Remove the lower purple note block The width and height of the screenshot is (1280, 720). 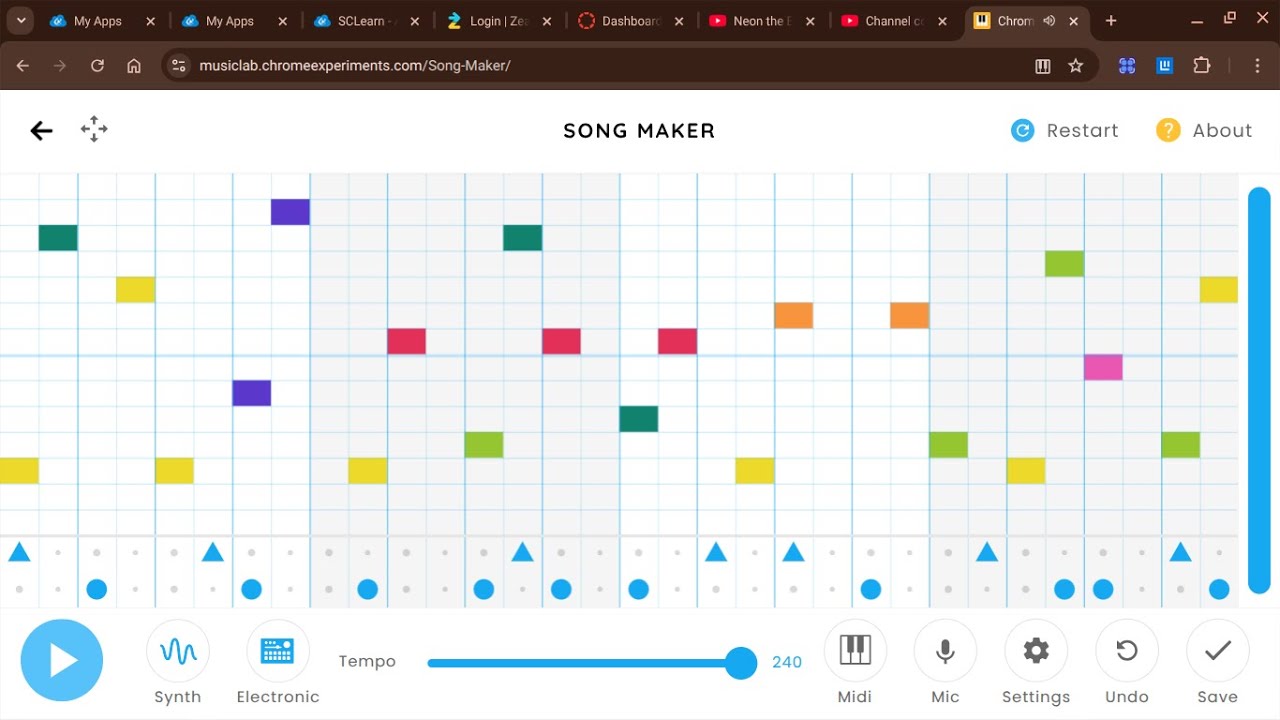[252, 393]
